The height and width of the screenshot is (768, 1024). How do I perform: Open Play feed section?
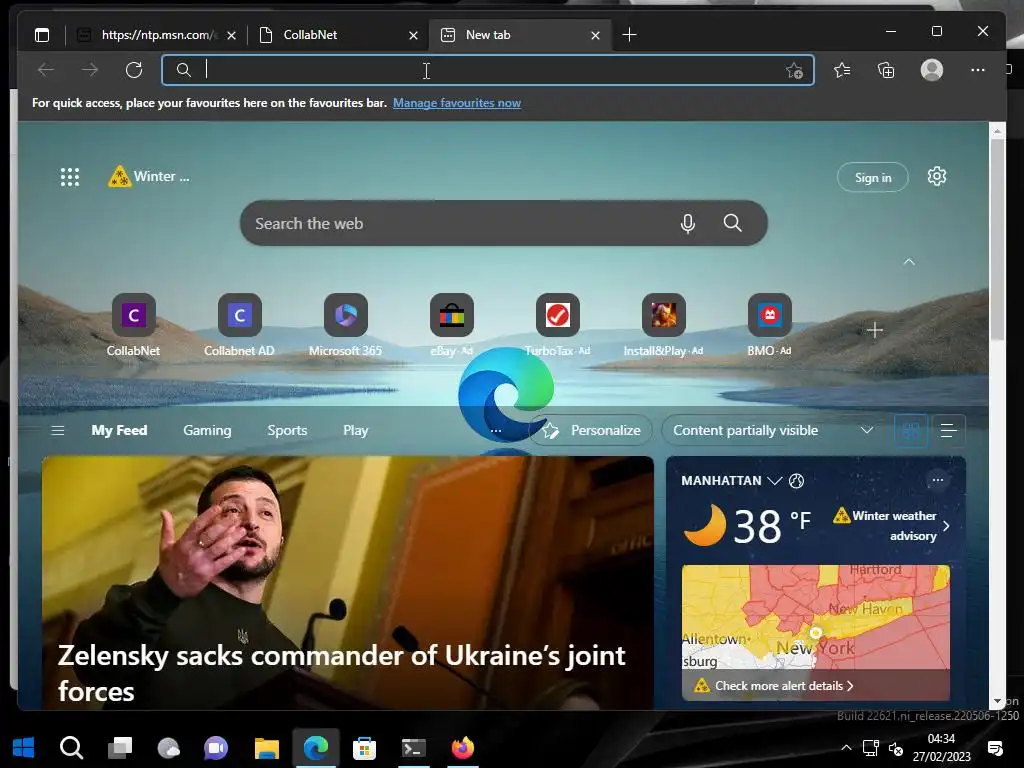[356, 430]
